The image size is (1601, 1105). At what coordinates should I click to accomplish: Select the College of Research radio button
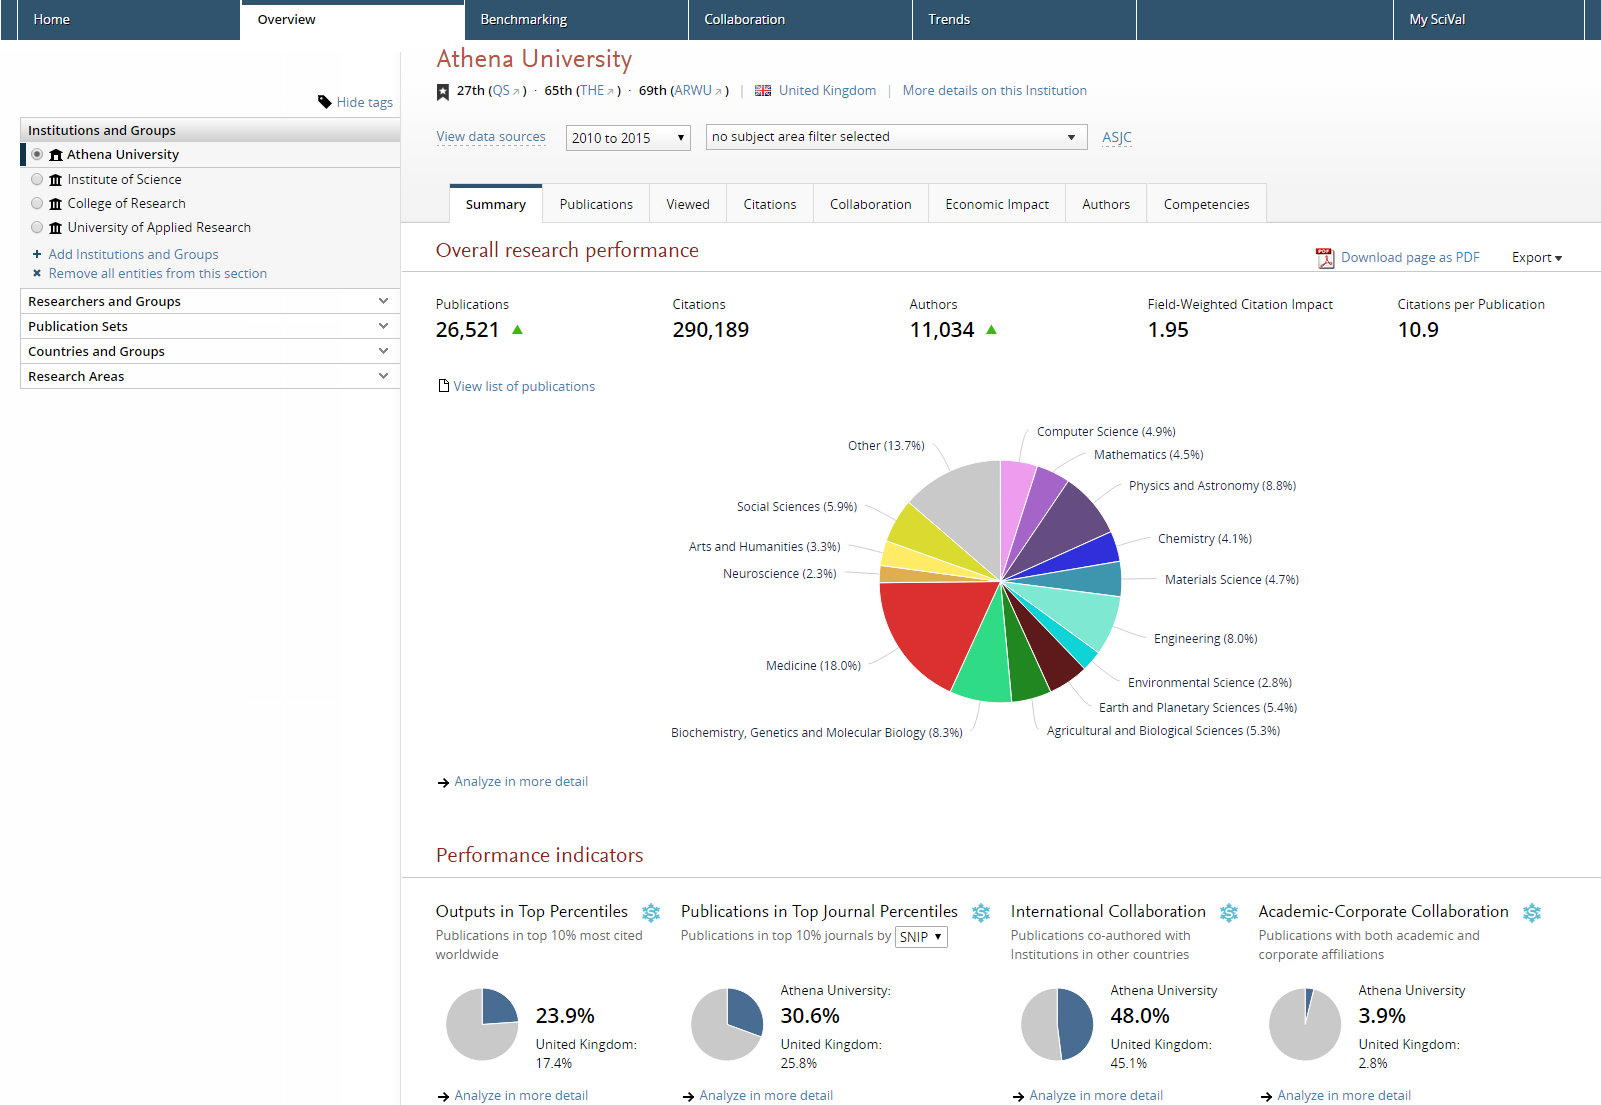coord(37,203)
